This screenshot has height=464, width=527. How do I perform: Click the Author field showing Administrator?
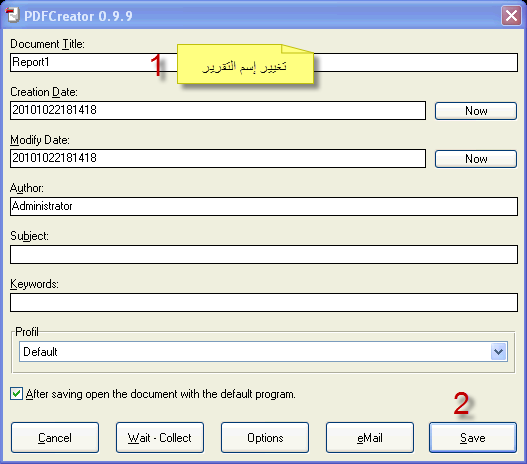point(264,206)
